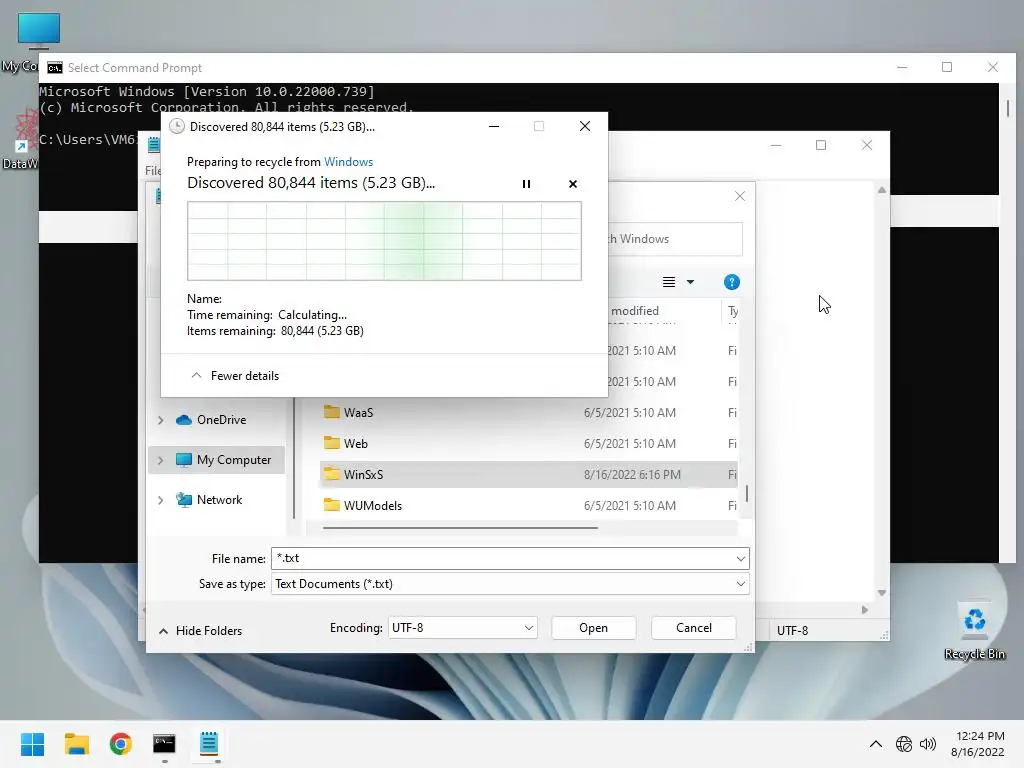Screen dimensions: 1024x768
Task: Click the recycle progress bar graph
Action: (x=384, y=241)
